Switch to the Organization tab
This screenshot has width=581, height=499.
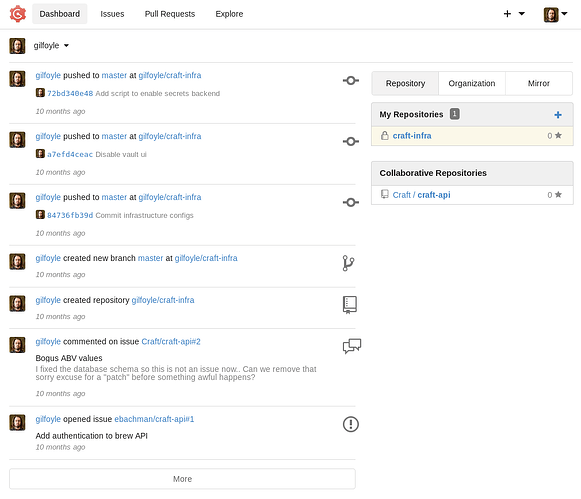click(472, 83)
